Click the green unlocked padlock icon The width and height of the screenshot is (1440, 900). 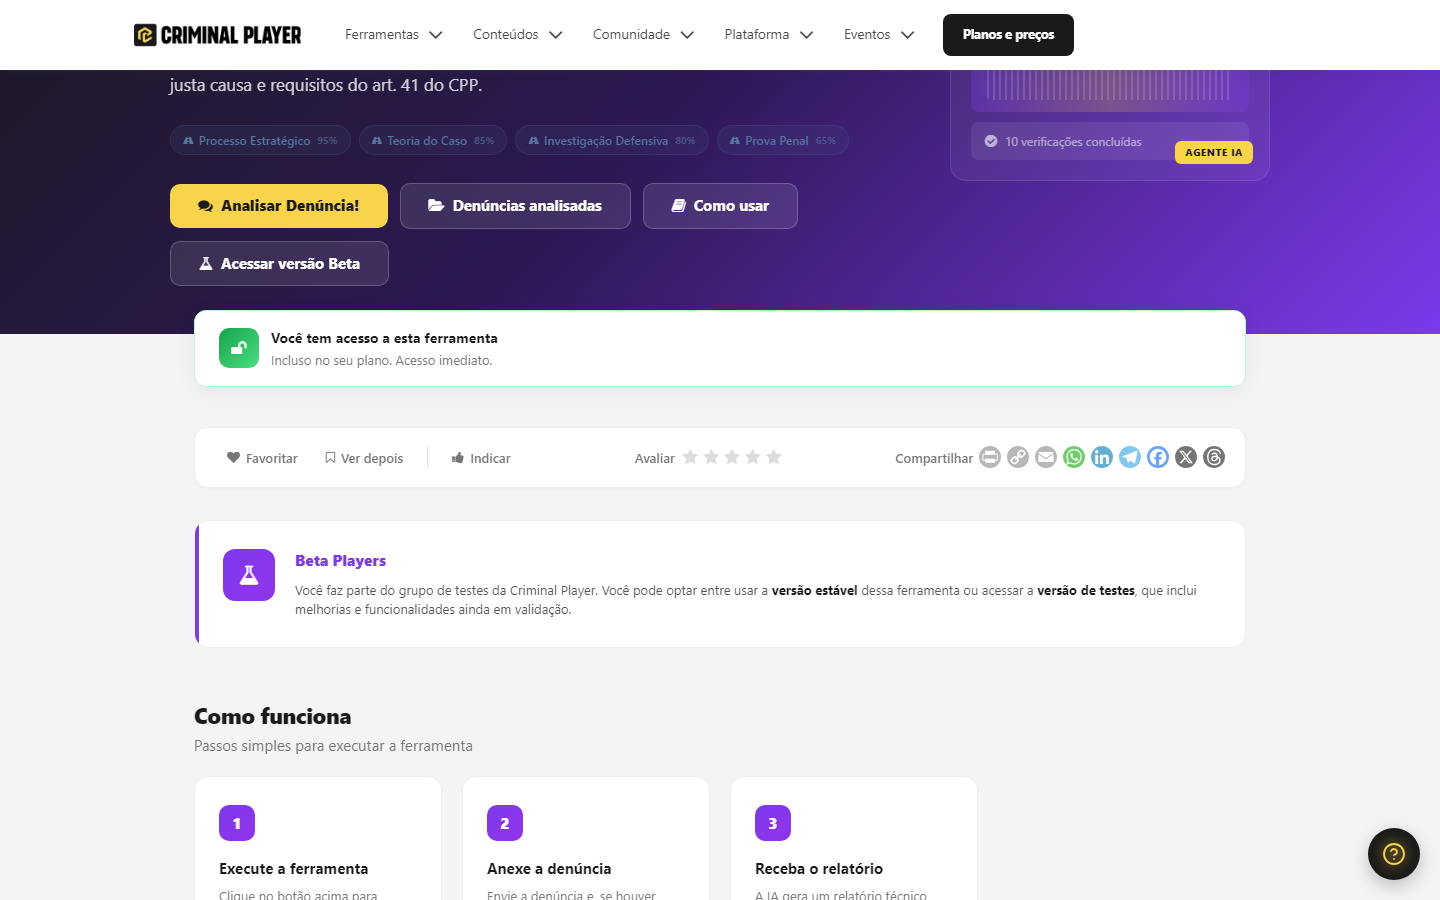[239, 348]
